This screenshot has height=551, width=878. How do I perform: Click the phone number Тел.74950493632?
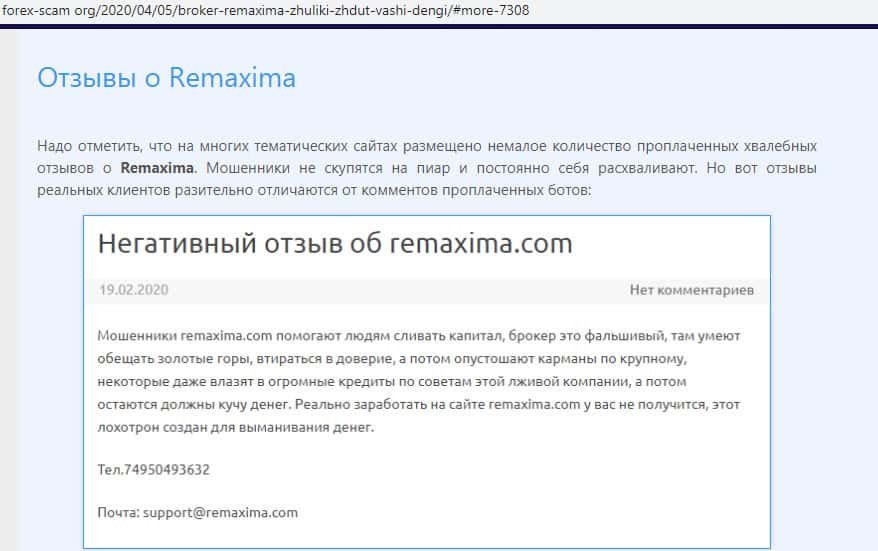(x=153, y=469)
